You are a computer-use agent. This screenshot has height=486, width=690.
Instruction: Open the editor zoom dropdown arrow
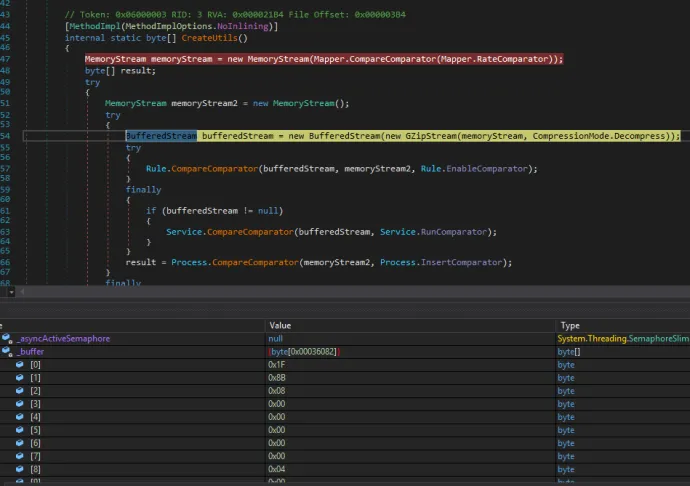coord(11,292)
